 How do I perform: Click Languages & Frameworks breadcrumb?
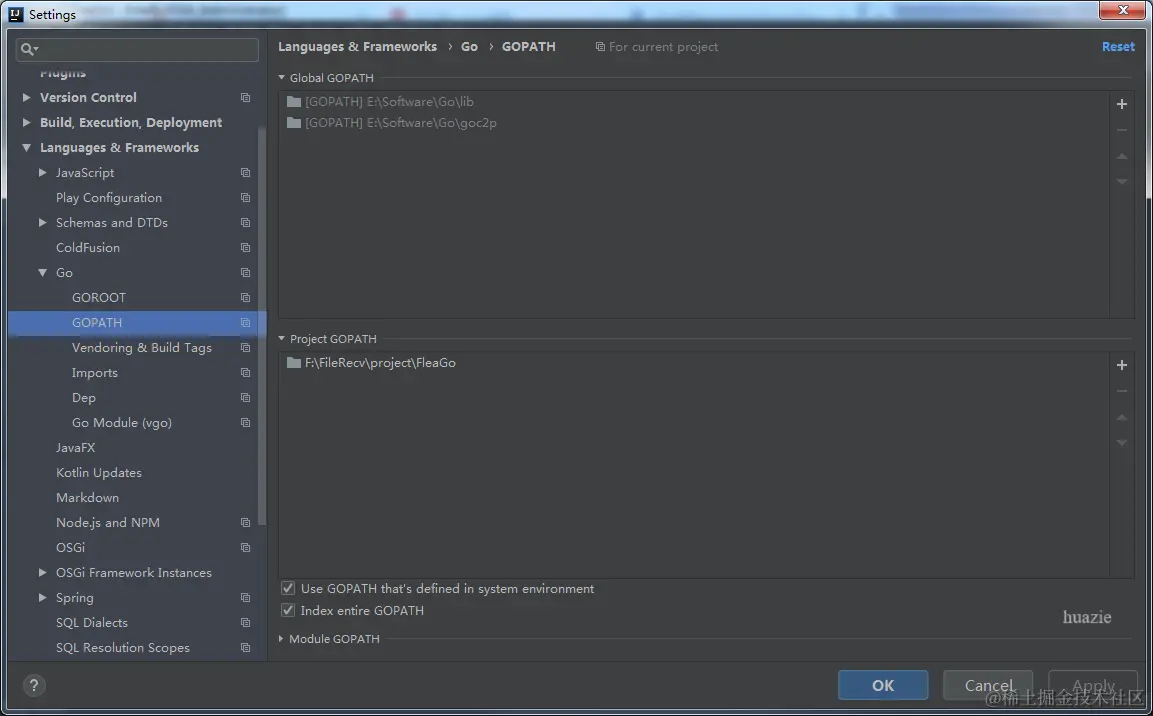(x=357, y=46)
